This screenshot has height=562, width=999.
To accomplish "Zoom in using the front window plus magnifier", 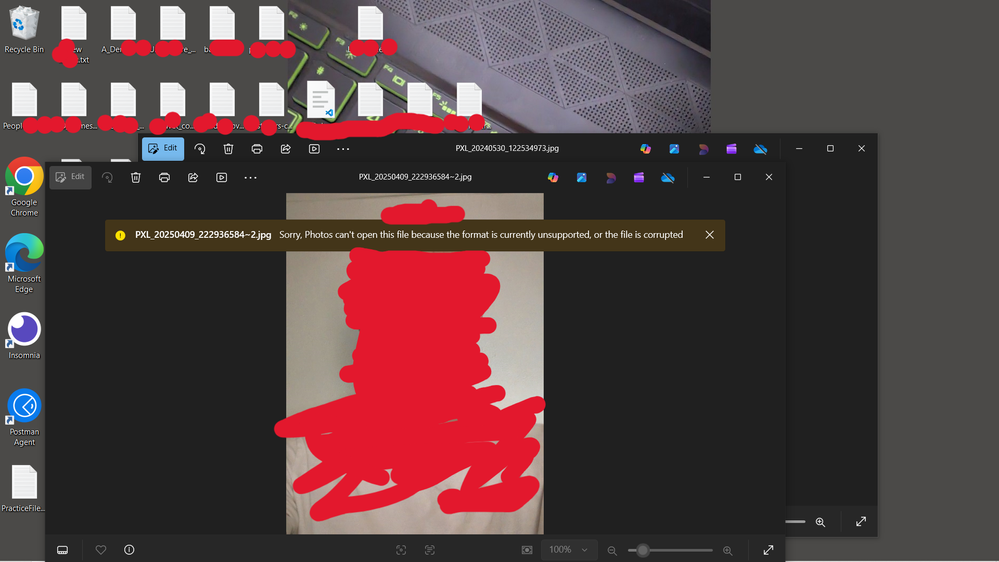I will point(728,551).
